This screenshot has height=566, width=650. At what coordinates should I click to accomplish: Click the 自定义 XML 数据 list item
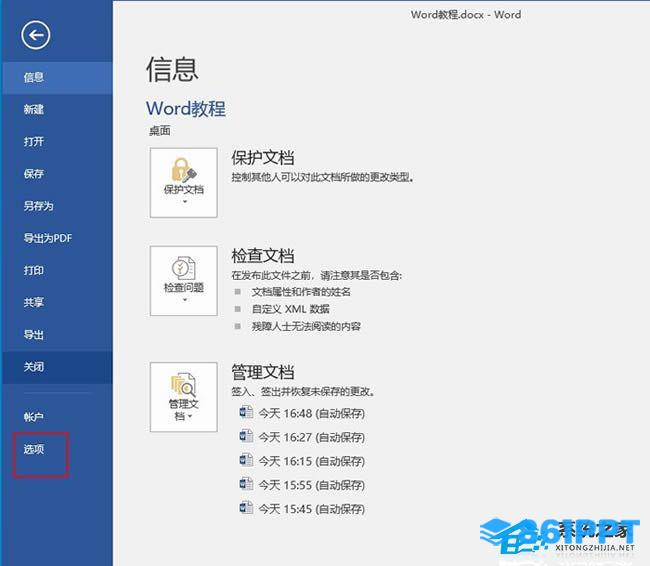291,309
